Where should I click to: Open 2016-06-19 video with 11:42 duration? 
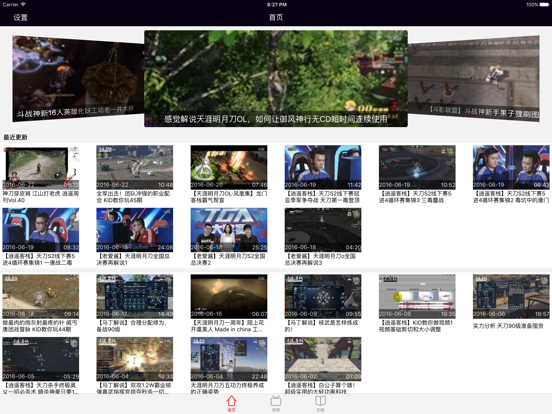[323, 167]
